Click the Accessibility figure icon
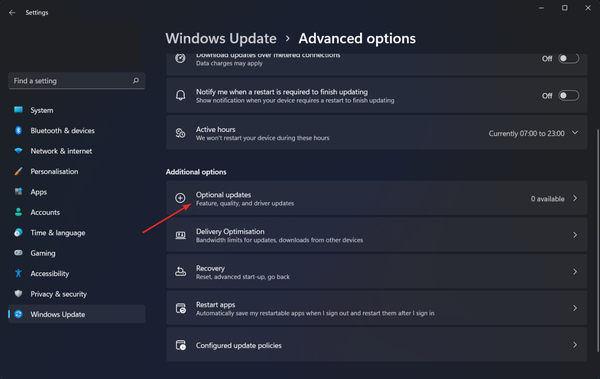The width and height of the screenshot is (600, 379). click(x=18, y=273)
